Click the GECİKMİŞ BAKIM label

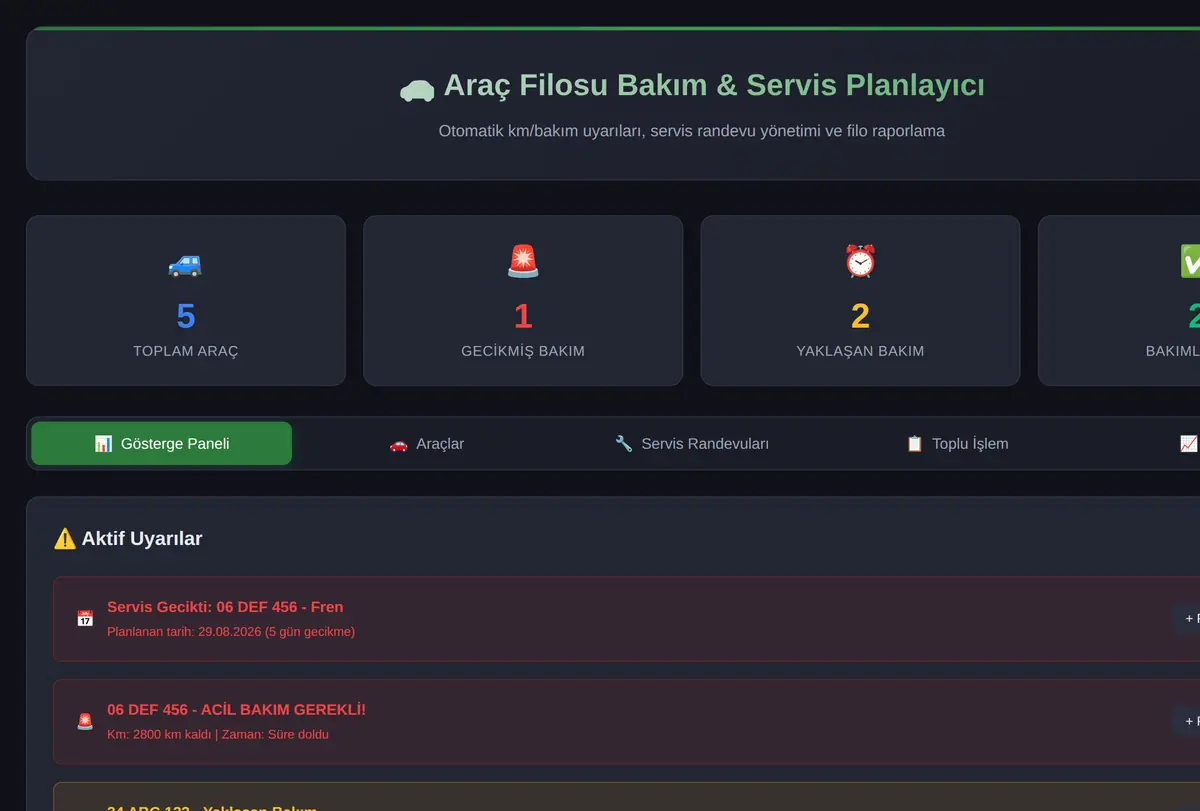click(x=523, y=351)
